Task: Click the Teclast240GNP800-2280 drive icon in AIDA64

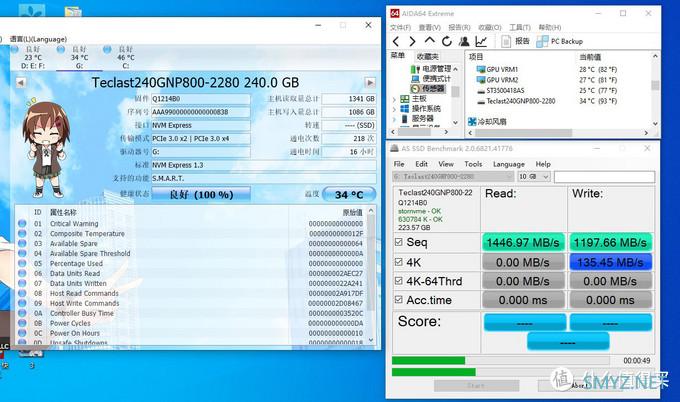Action: 481,101
